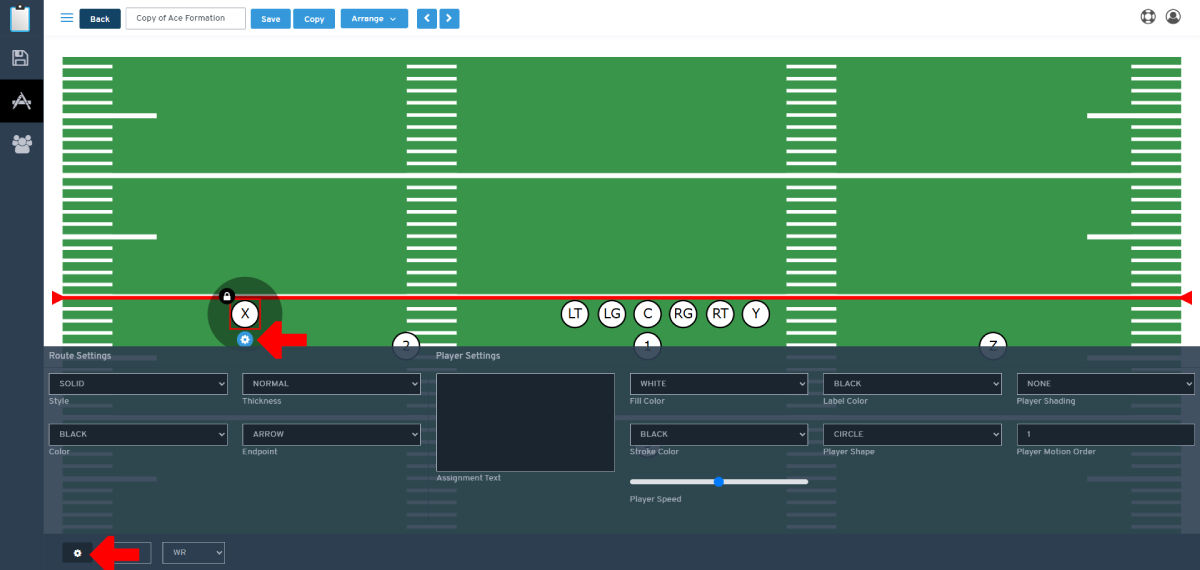Click the right red arrow end of scrimmage line

click(x=1187, y=298)
